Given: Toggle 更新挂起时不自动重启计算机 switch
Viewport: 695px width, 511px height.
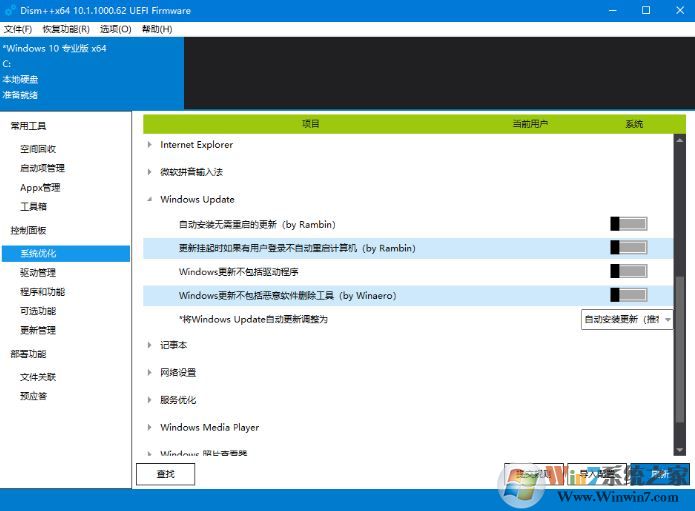Looking at the screenshot, I should pos(628,247).
